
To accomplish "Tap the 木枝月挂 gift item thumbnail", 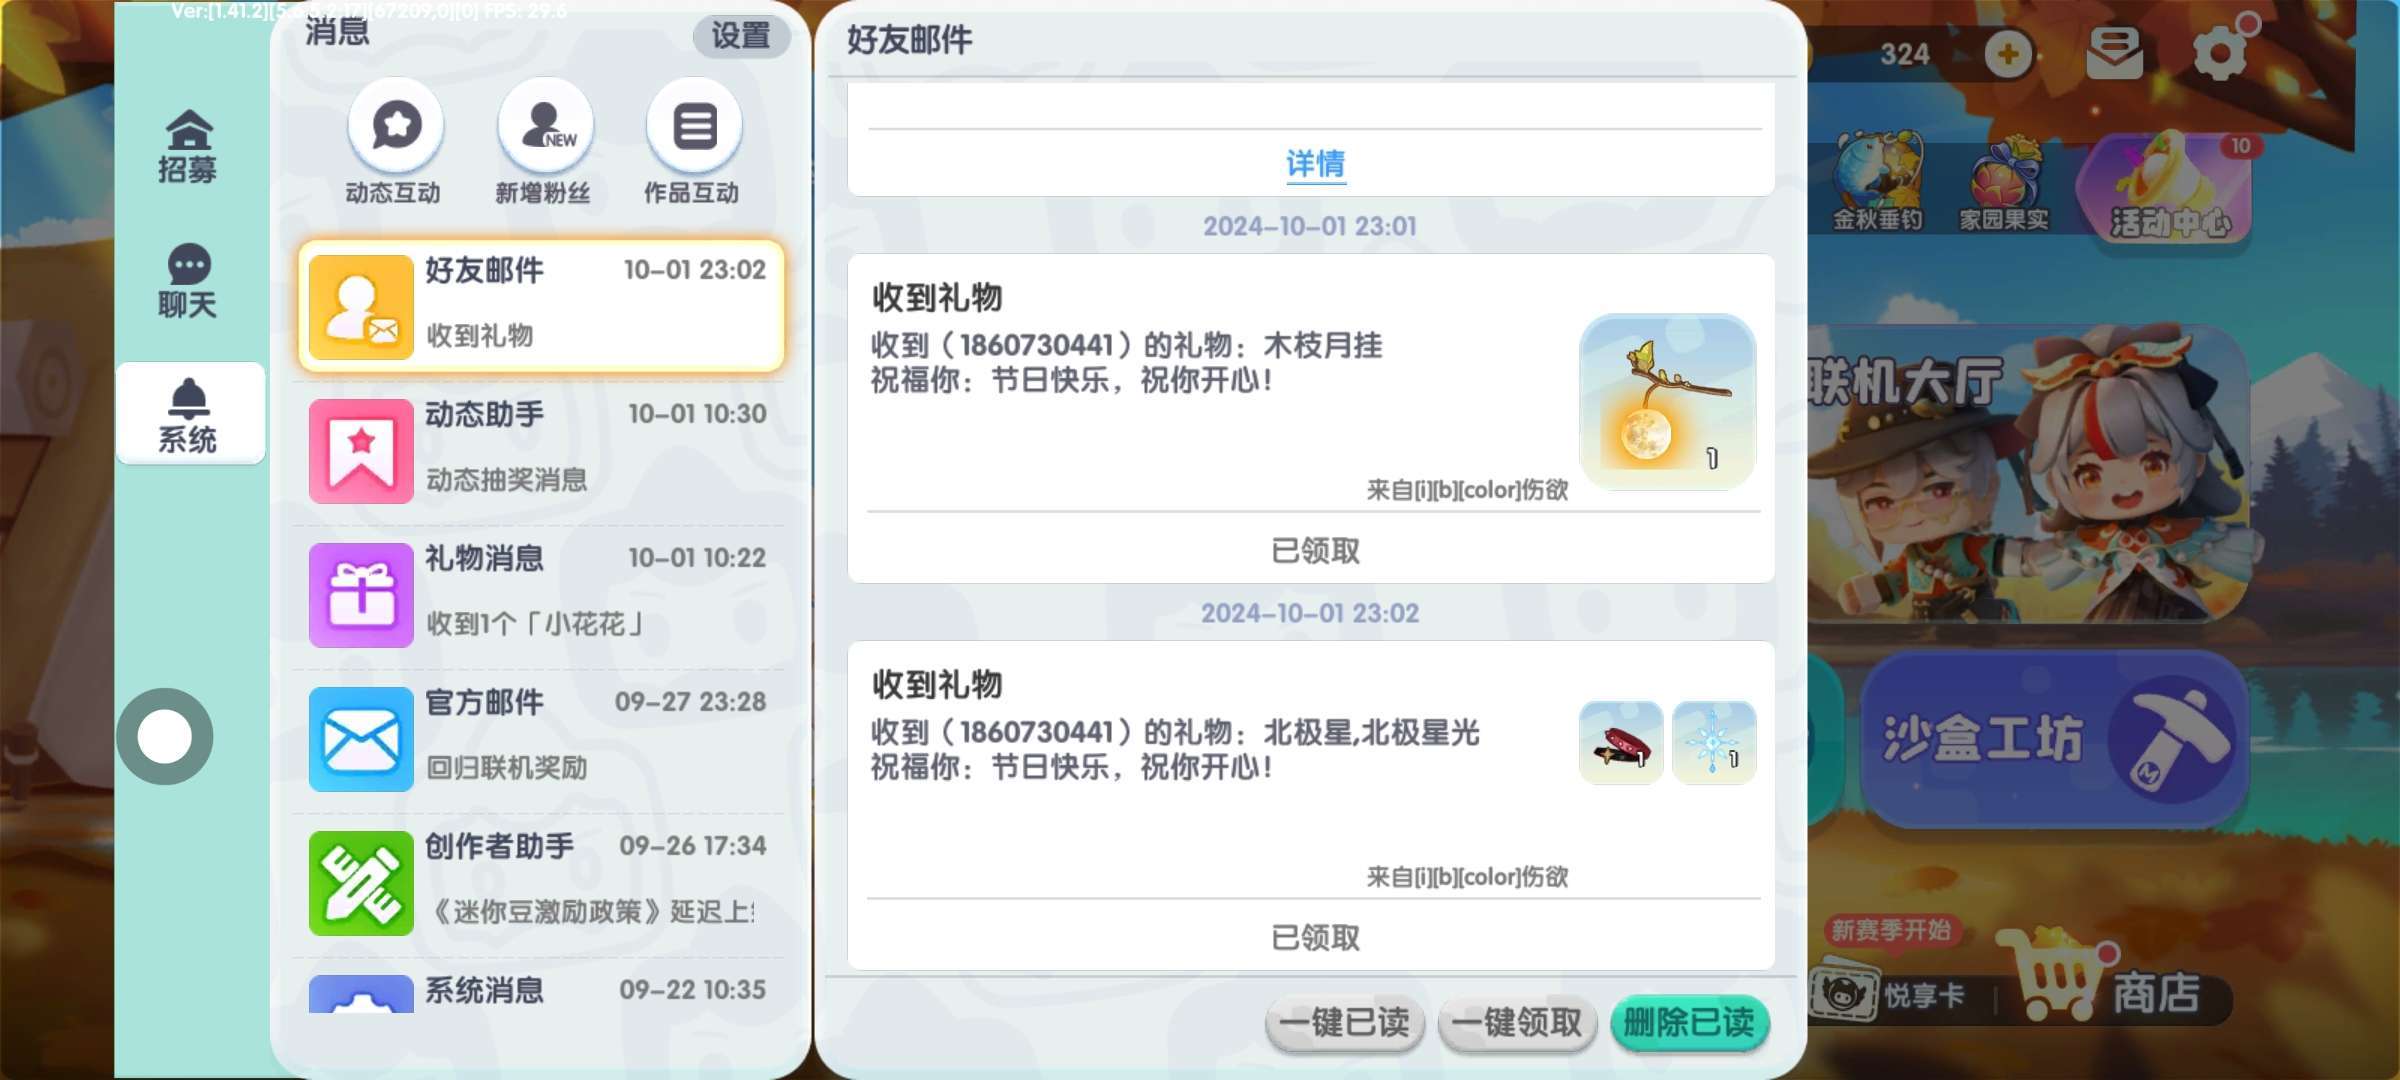I will [1667, 402].
